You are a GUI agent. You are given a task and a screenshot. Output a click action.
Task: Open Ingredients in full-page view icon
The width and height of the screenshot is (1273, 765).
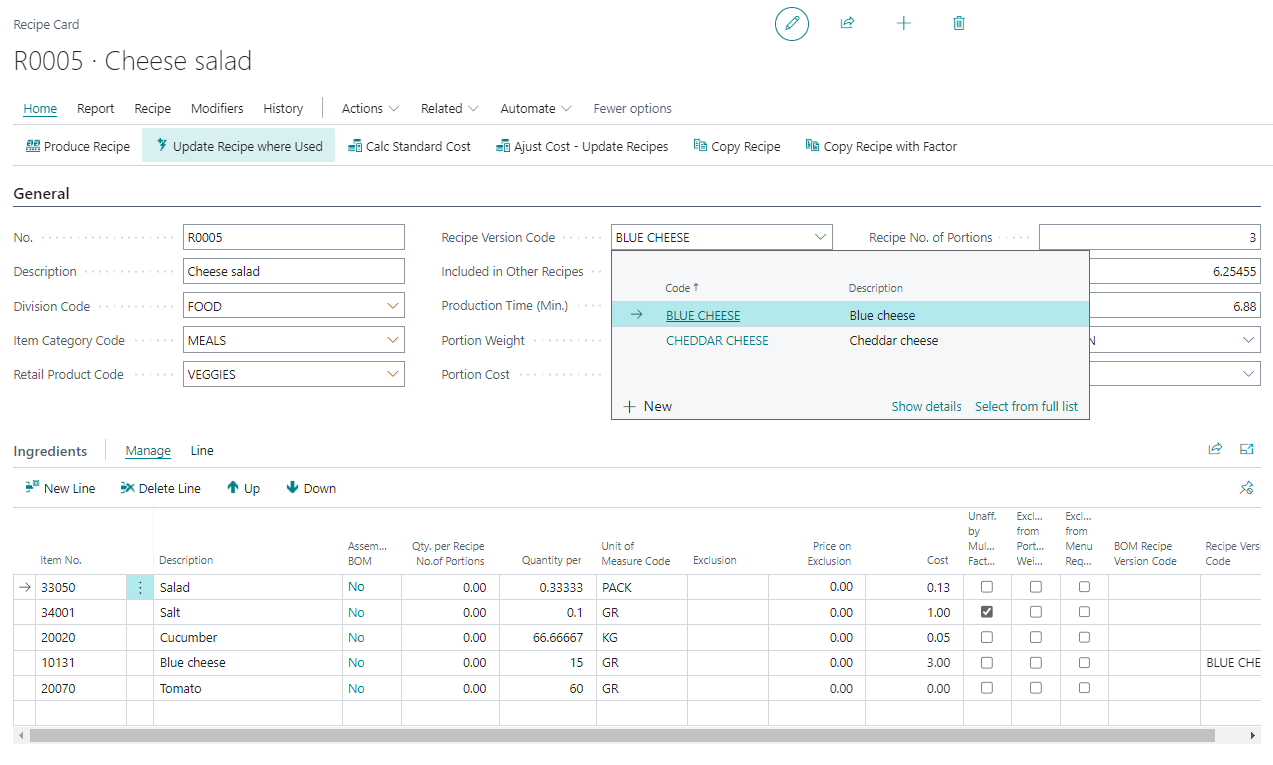point(1247,450)
